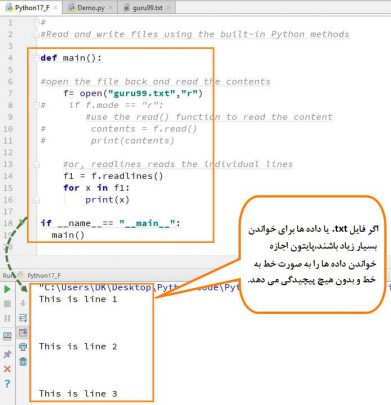Close the Python17_F editor tab

55,8
